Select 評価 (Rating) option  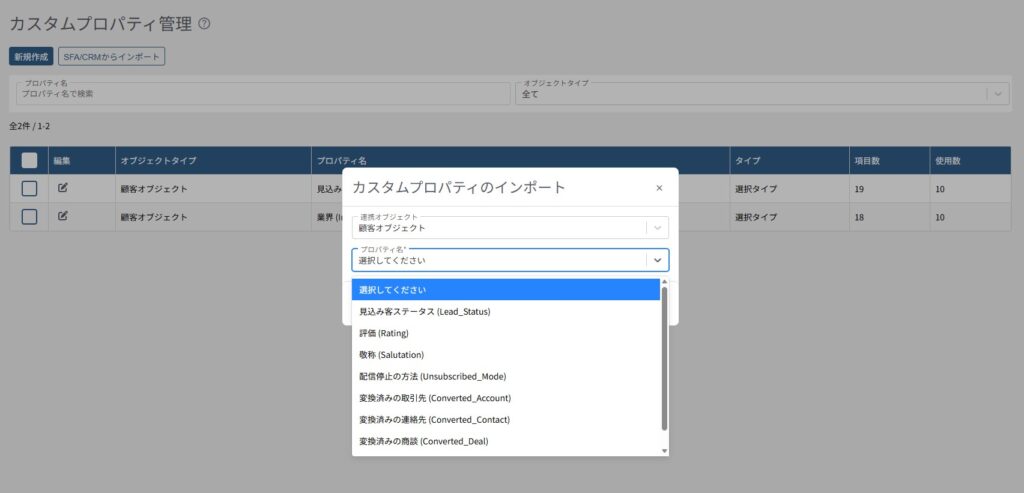[383, 333]
